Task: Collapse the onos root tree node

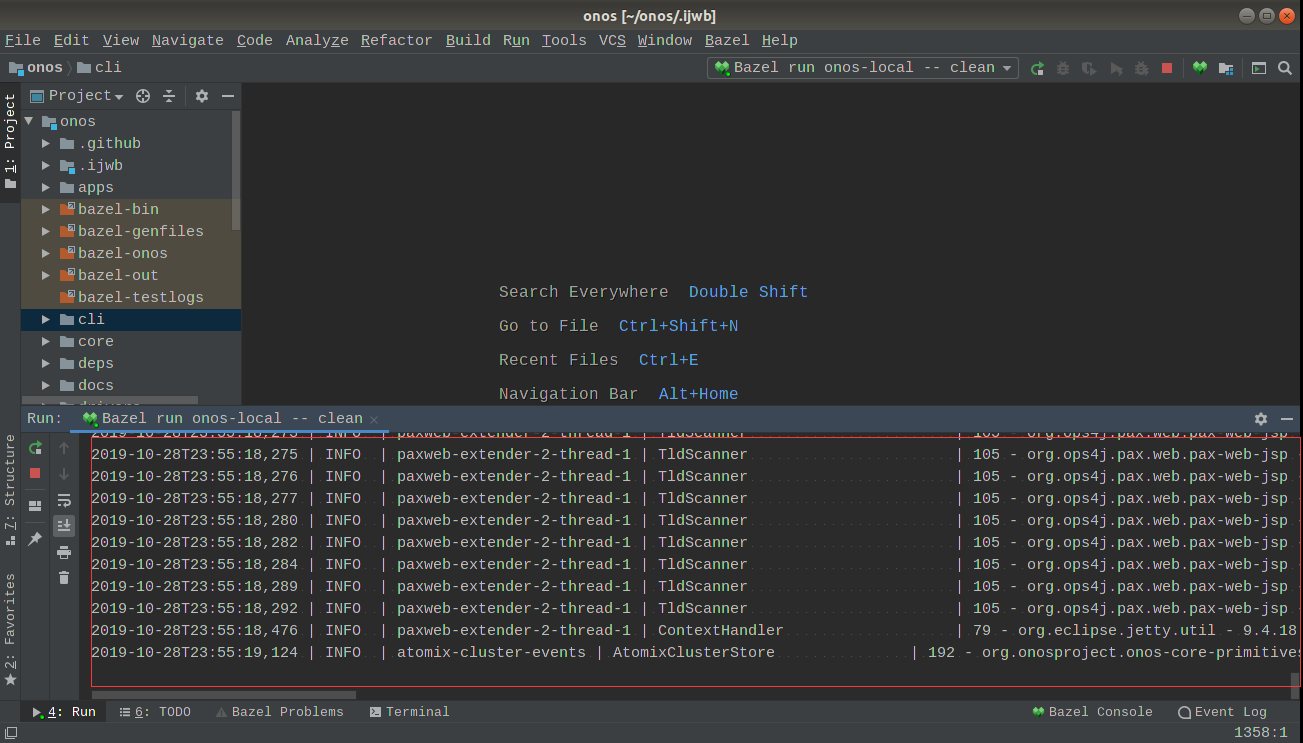Action: [x=29, y=122]
